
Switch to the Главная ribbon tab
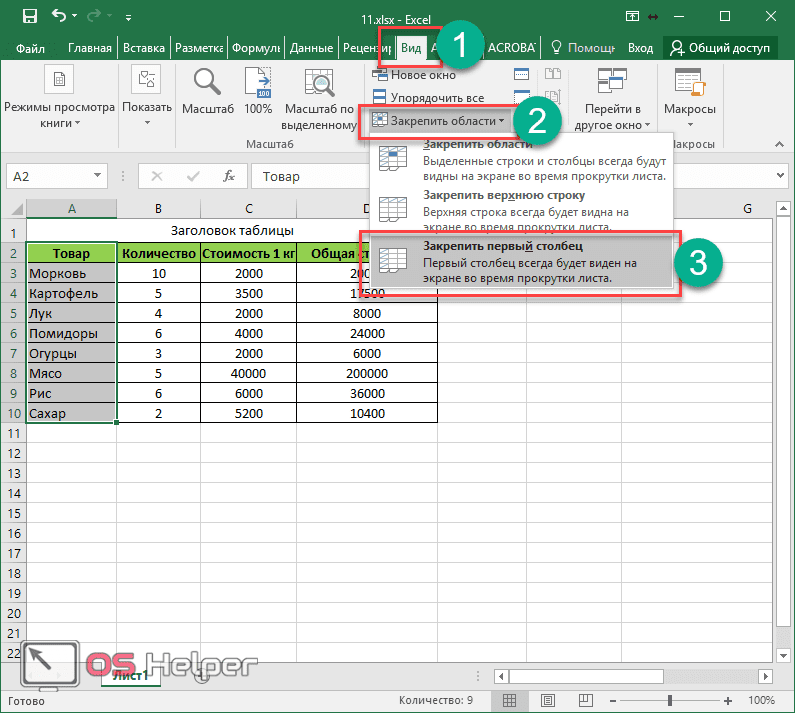coord(90,48)
